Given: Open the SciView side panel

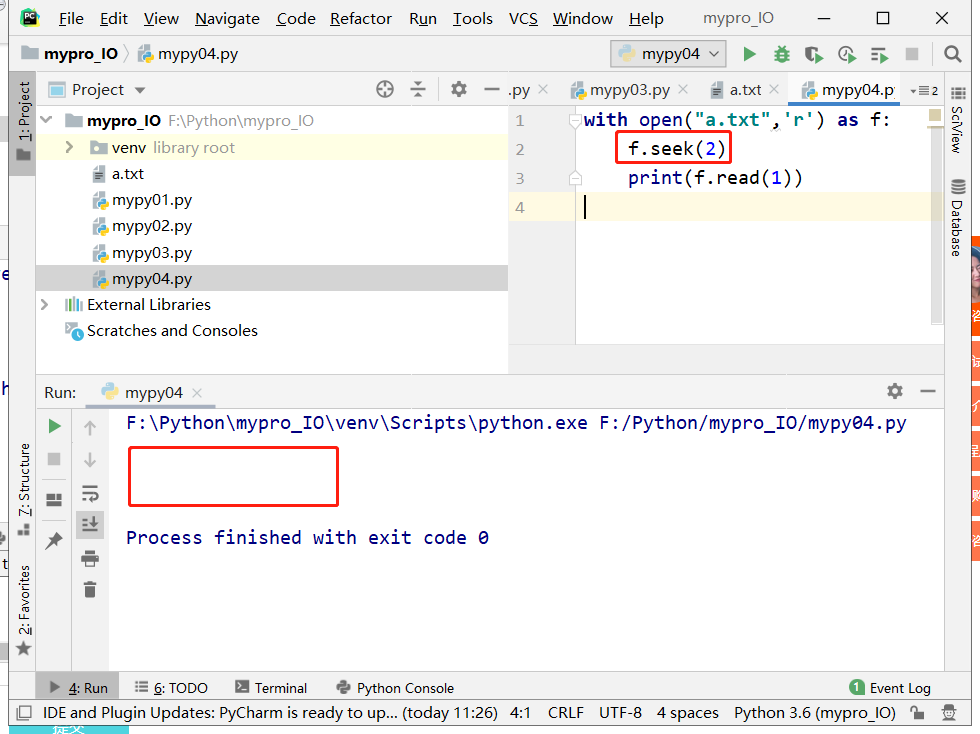Looking at the screenshot, I should coord(957,120).
